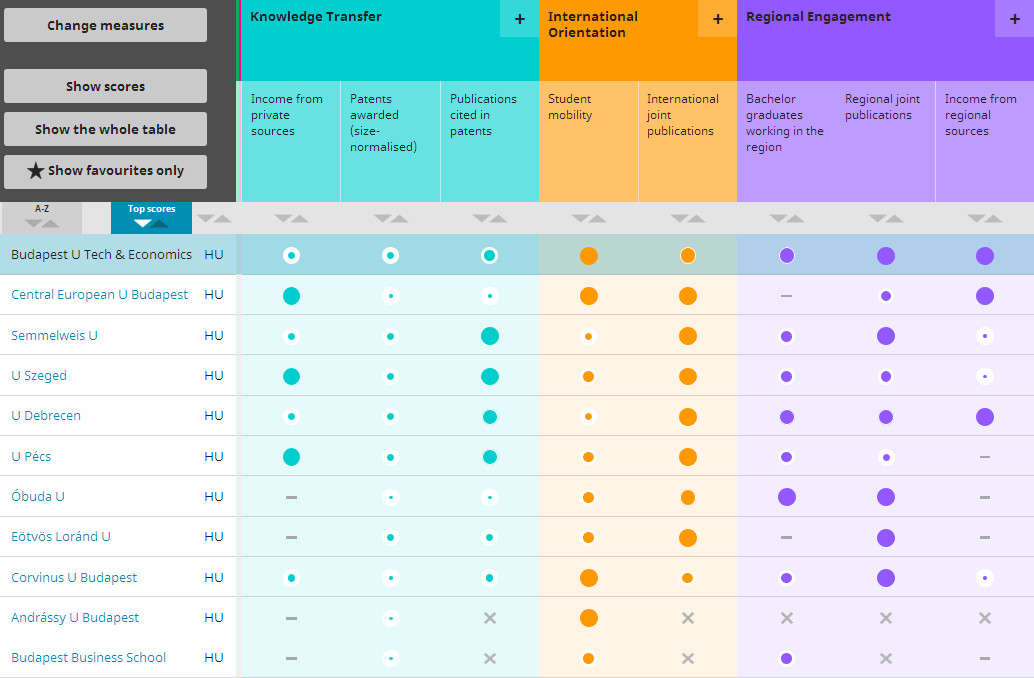Click HU country code in U Pécs row
Viewport: 1034px width, 678px height.
click(214, 456)
